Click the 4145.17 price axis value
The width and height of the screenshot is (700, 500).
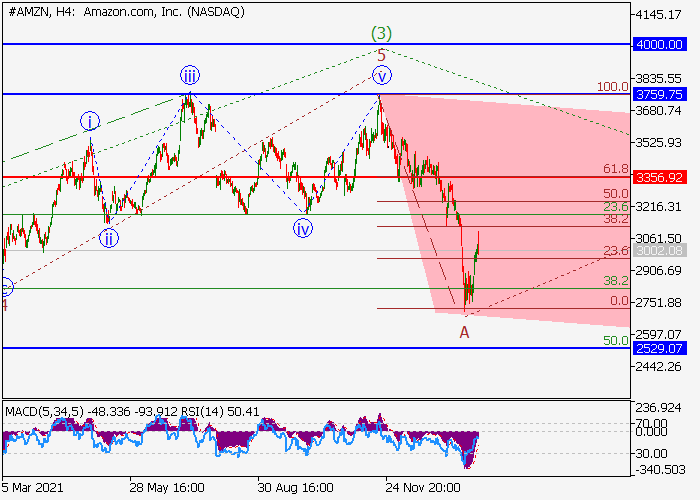(658, 15)
